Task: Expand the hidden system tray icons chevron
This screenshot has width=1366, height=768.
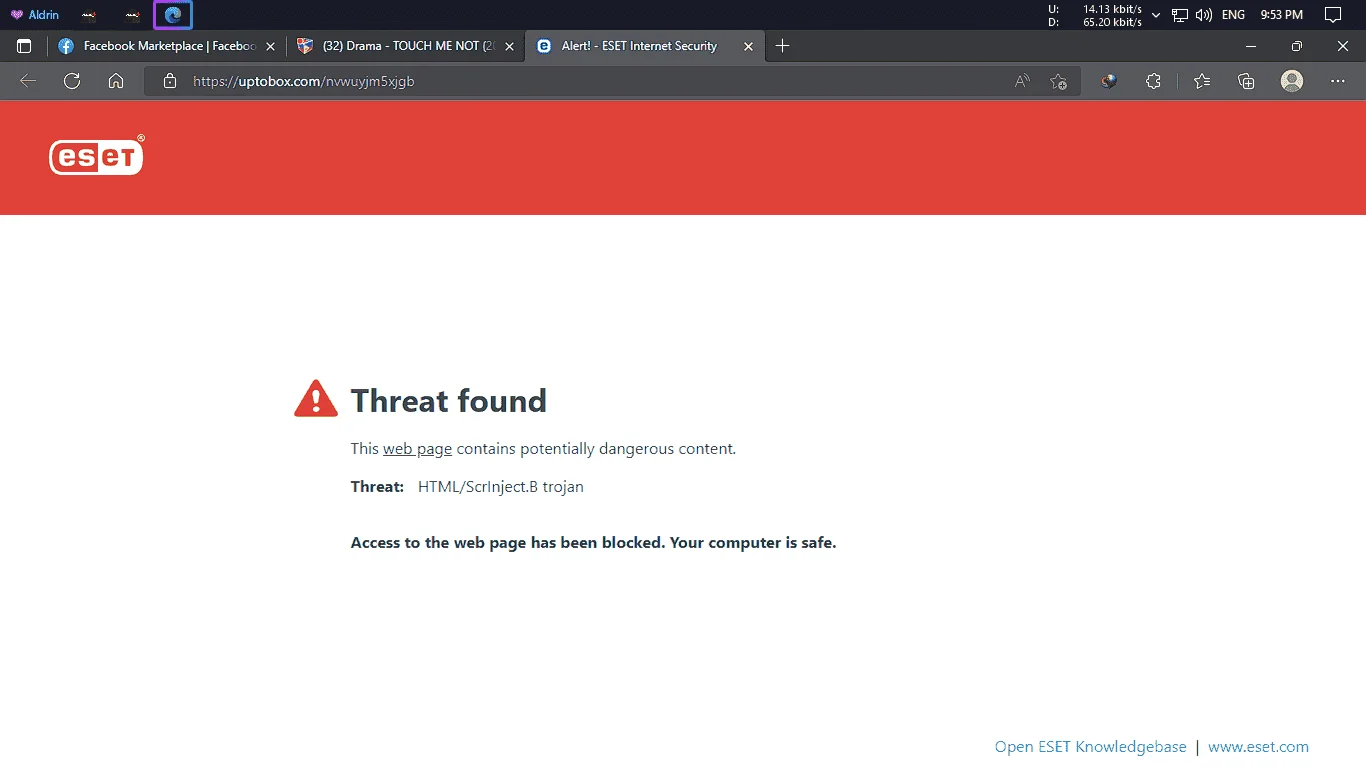Action: [1156, 15]
